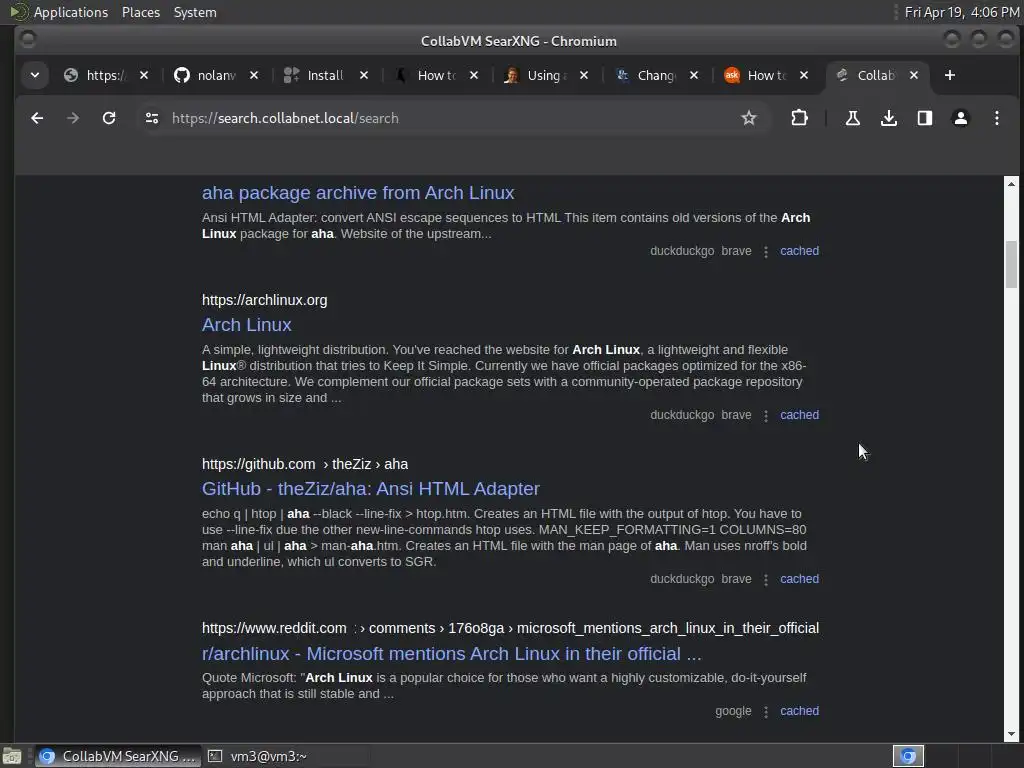Open cached link for Arch Linux result
This screenshot has width=1024, height=768.
799,415
